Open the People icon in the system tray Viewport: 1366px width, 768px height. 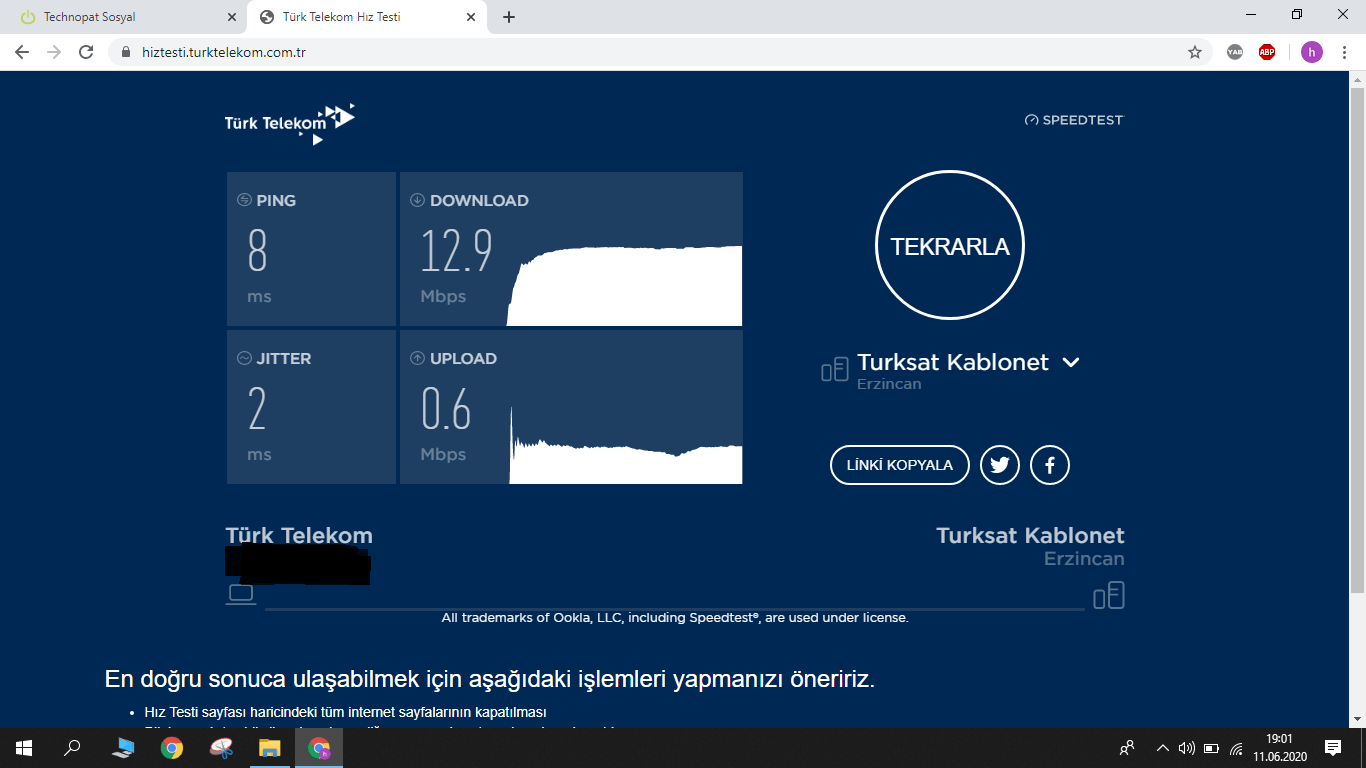tap(1127, 747)
